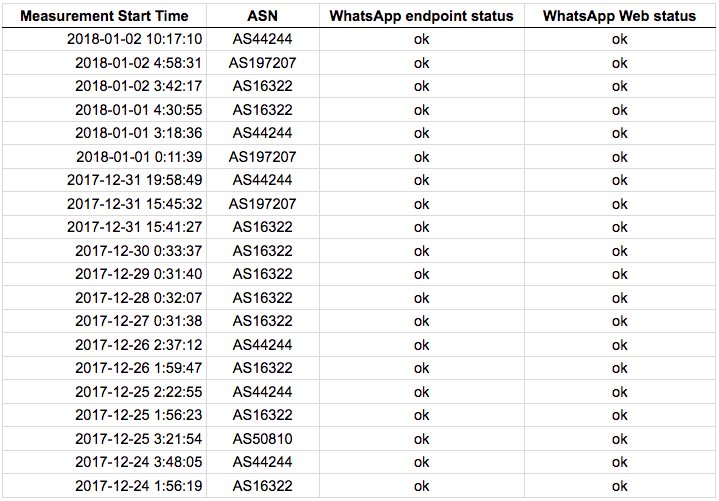The width and height of the screenshot is (719, 501).
Task: Click the WhatsApp endpoint status header
Action: pos(421,16)
